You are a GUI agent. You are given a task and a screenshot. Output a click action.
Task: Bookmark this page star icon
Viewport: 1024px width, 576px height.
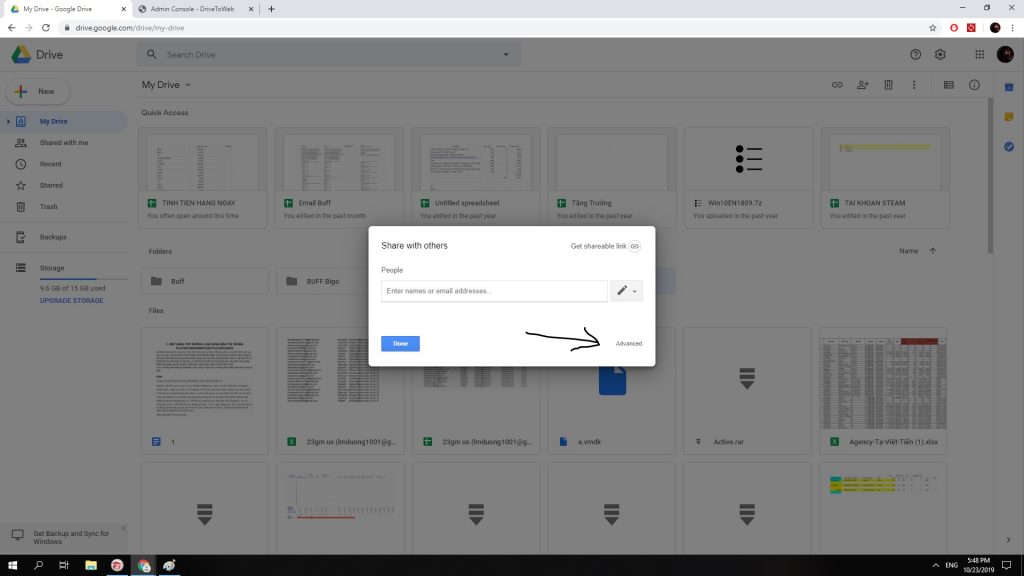933,28
